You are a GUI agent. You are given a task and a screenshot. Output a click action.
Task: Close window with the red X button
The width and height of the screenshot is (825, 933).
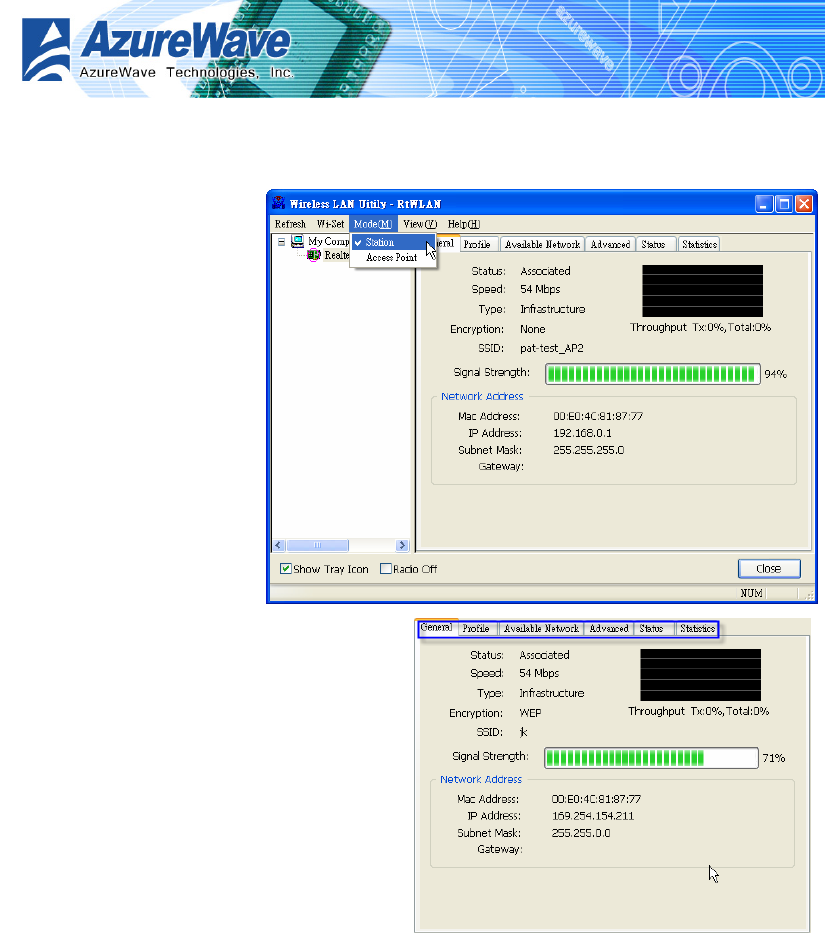coord(804,204)
